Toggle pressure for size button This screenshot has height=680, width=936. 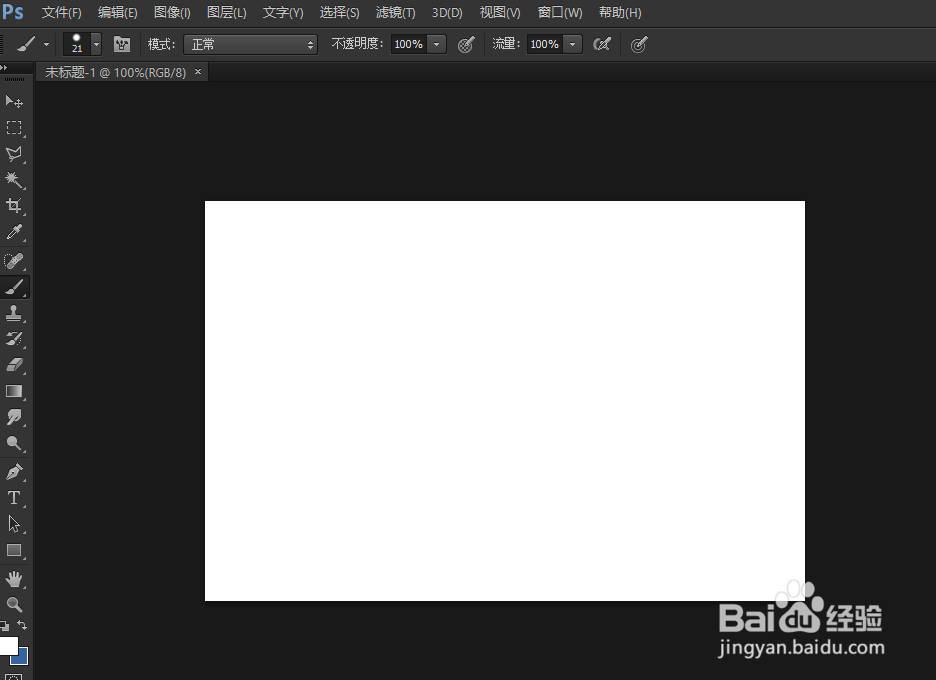pos(639,44)
